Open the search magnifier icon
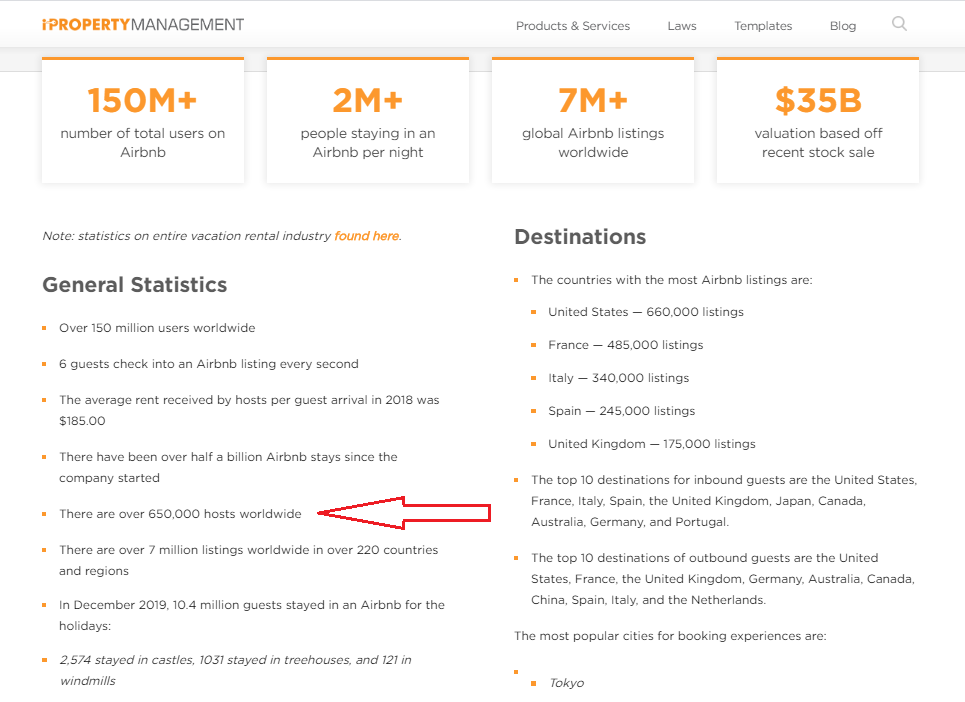The width and height of the screenshot is (965, 702). coord(898,24)
